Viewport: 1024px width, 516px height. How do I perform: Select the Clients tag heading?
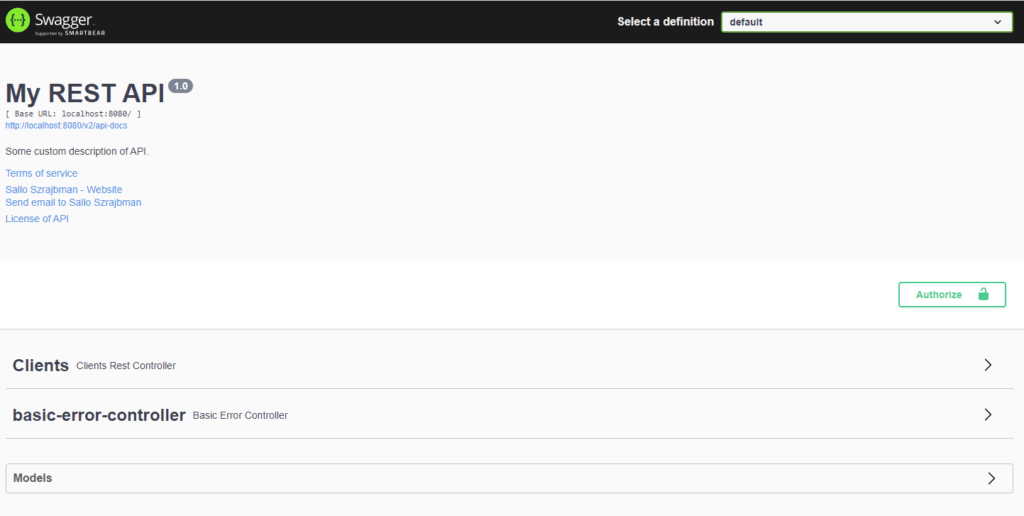(x=40, y=365)
